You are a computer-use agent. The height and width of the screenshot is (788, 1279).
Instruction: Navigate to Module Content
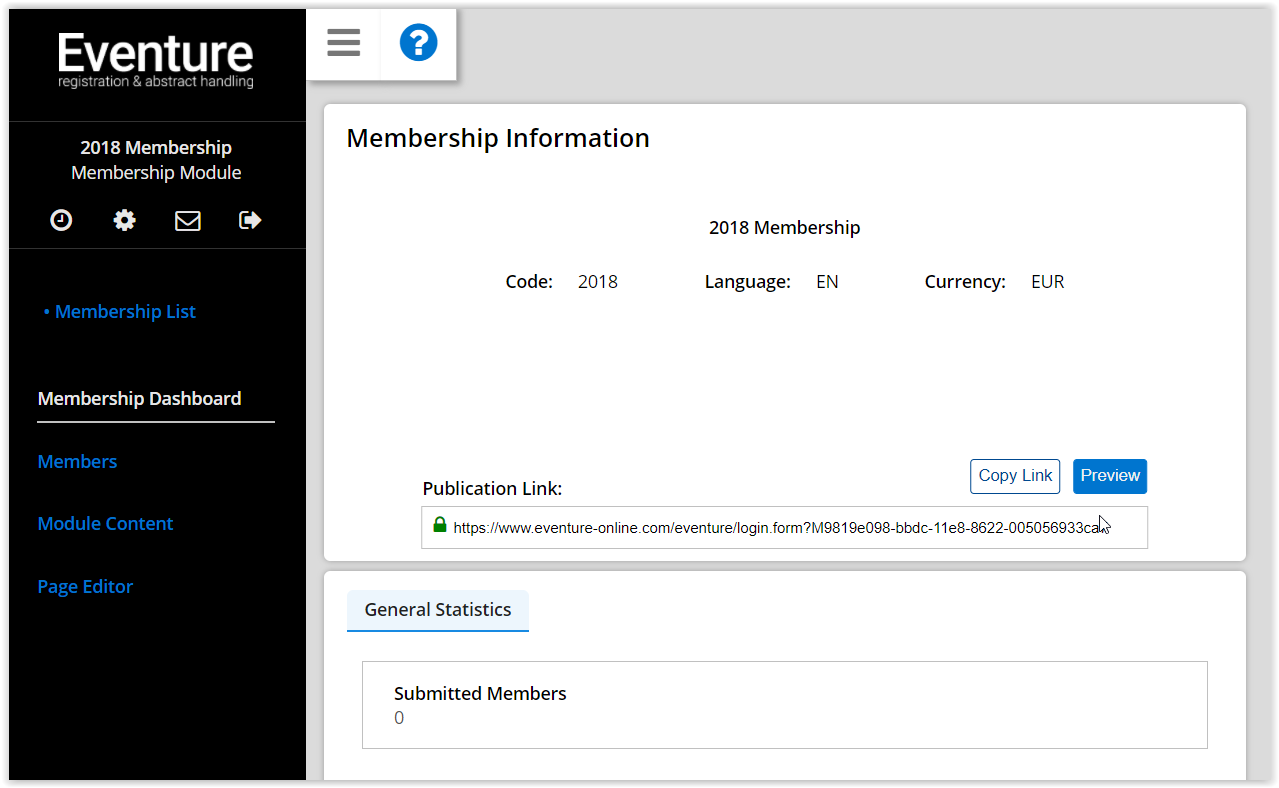coord(105,524)
